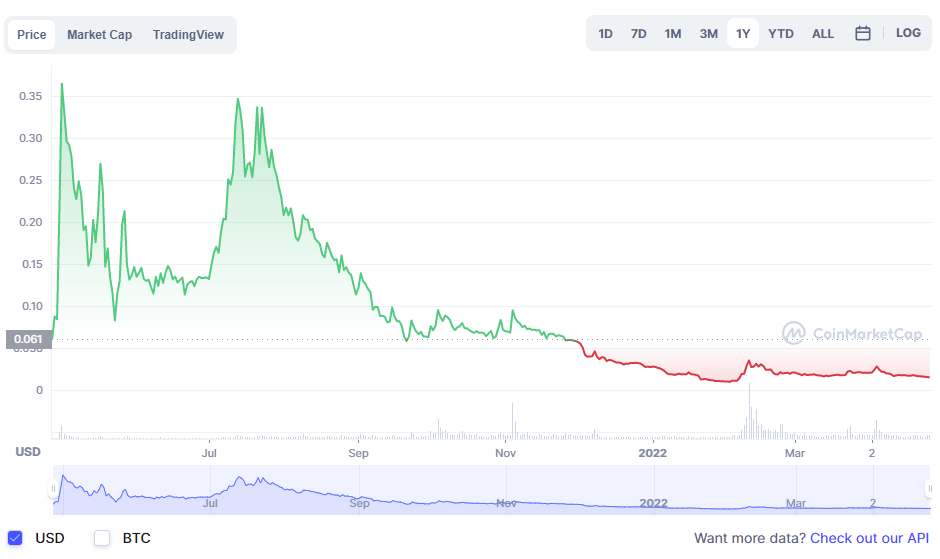This screenshot has height=559, width=940.
Task: Toggle LOG scale on the chart
Action: click(908, 33)
